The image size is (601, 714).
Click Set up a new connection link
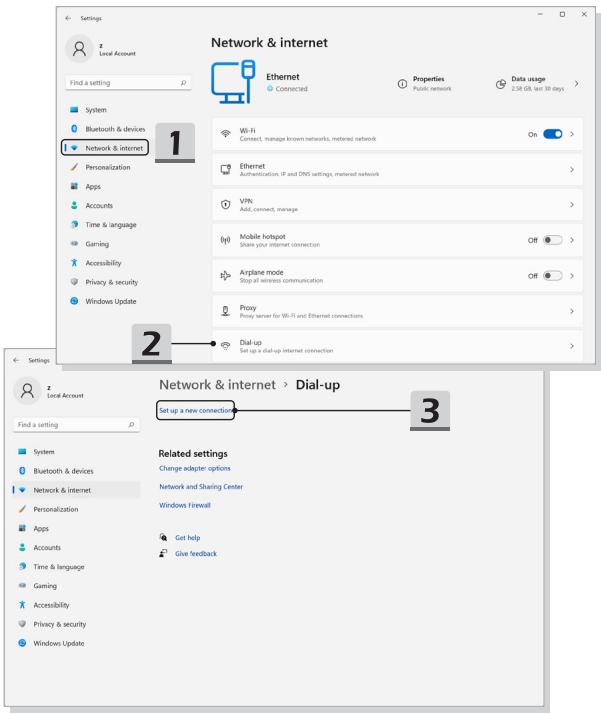click(x=195, y=410)
